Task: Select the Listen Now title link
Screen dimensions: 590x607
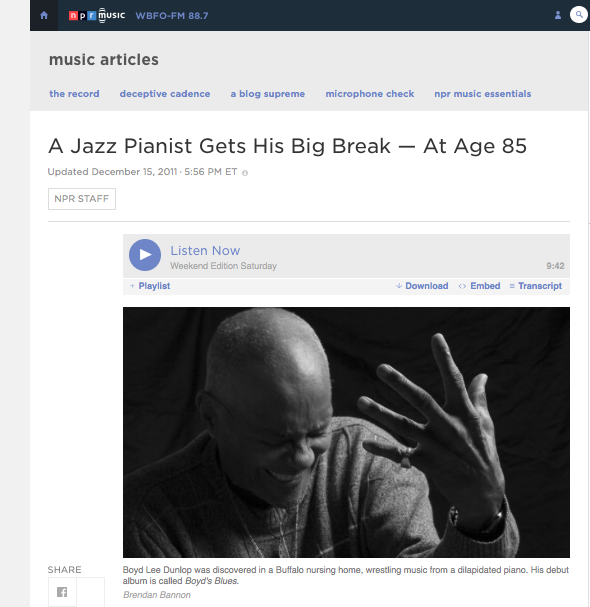Action: 205,250
